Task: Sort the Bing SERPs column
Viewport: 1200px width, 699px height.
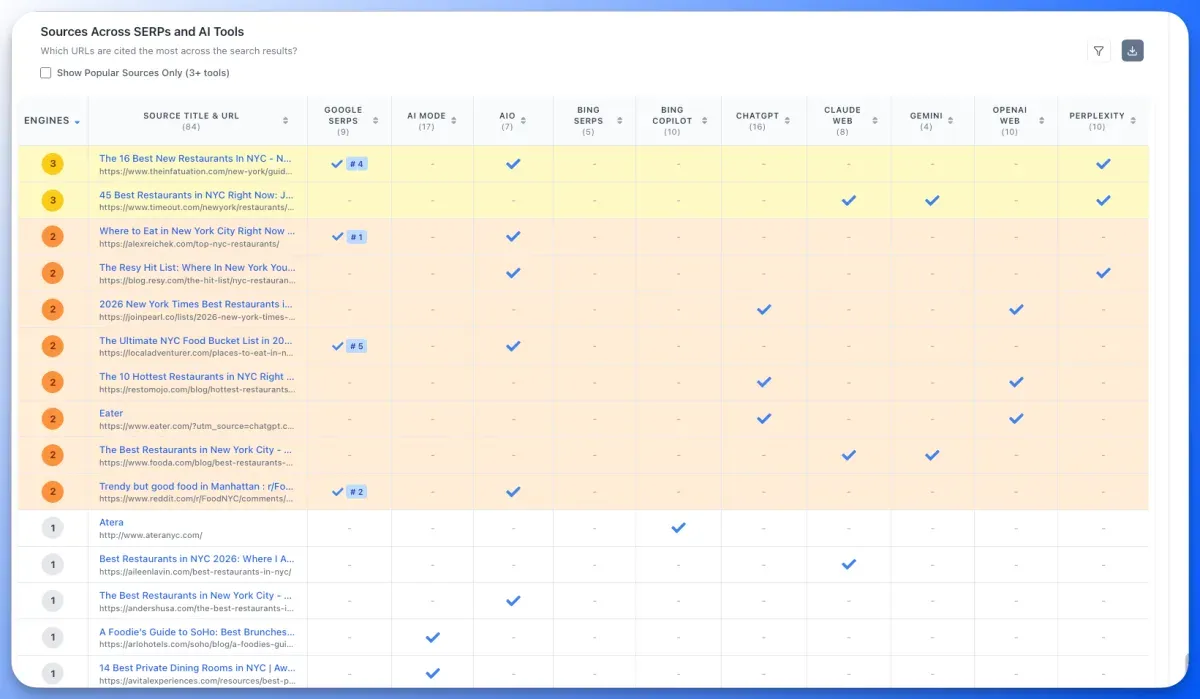Action: (622, 121)
